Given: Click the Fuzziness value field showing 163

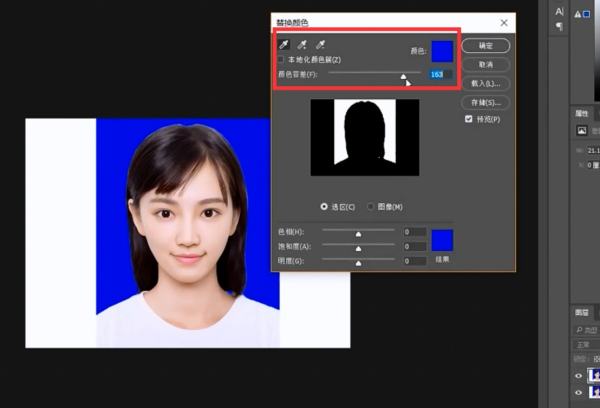Looking at the screenshot, I should [439, 74].
